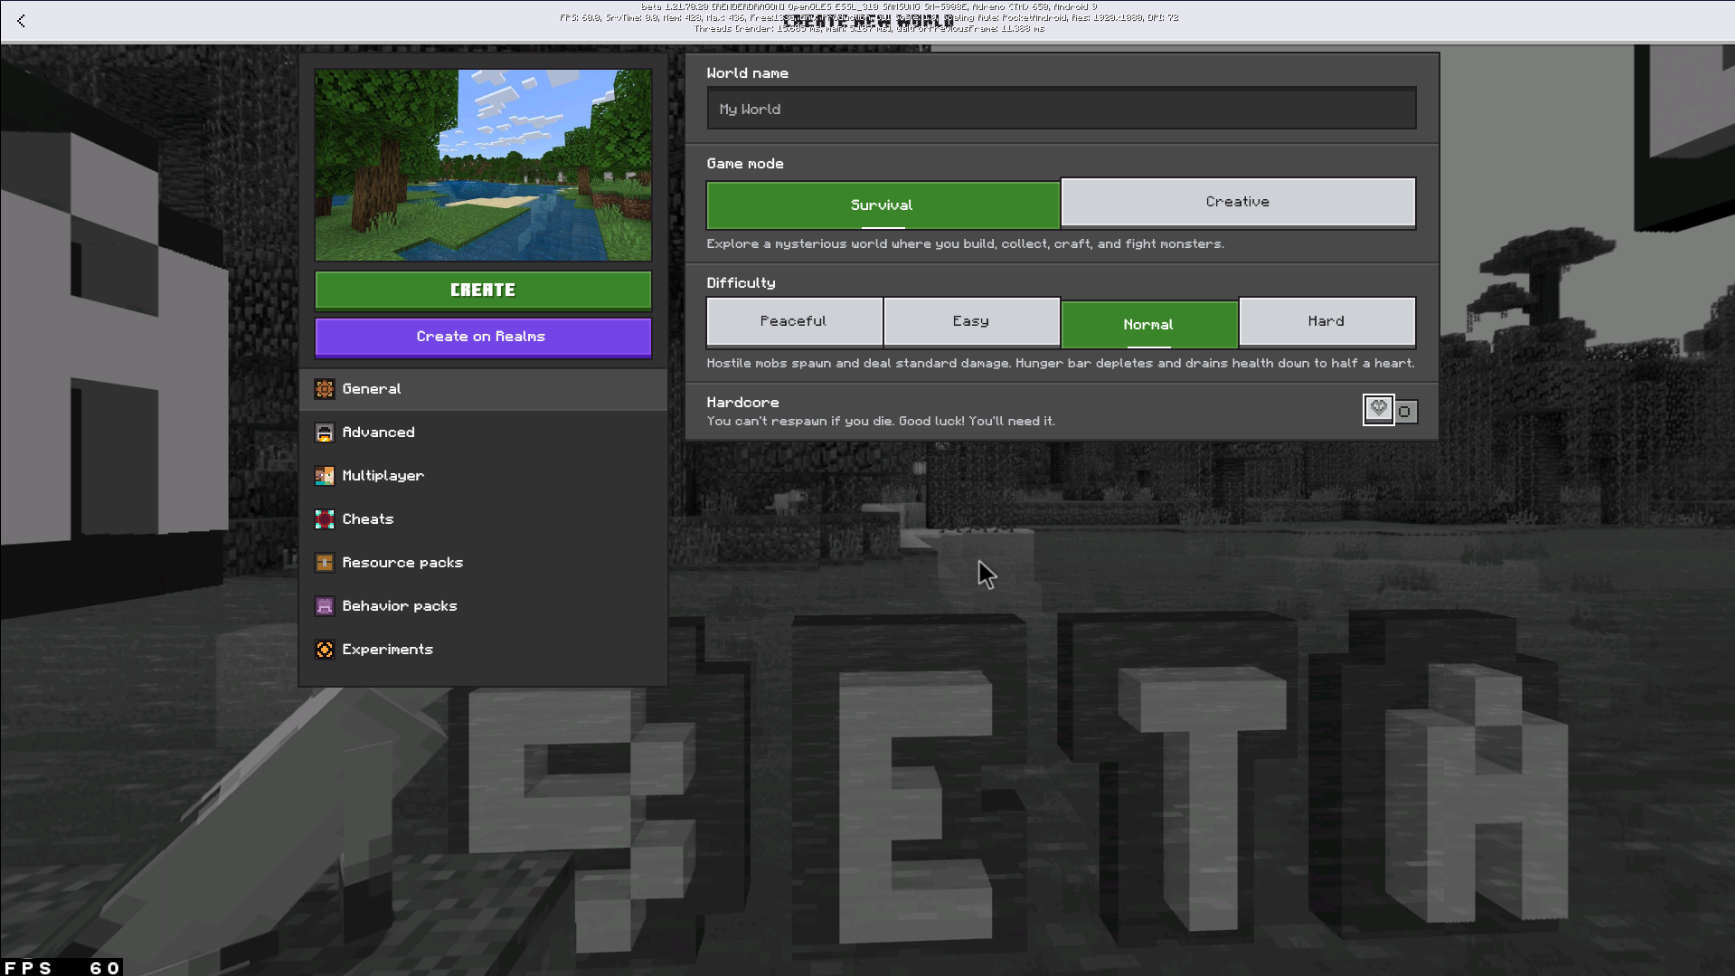Click the Advanced settings icon
1735x976 pixels.
coord(324,433)
